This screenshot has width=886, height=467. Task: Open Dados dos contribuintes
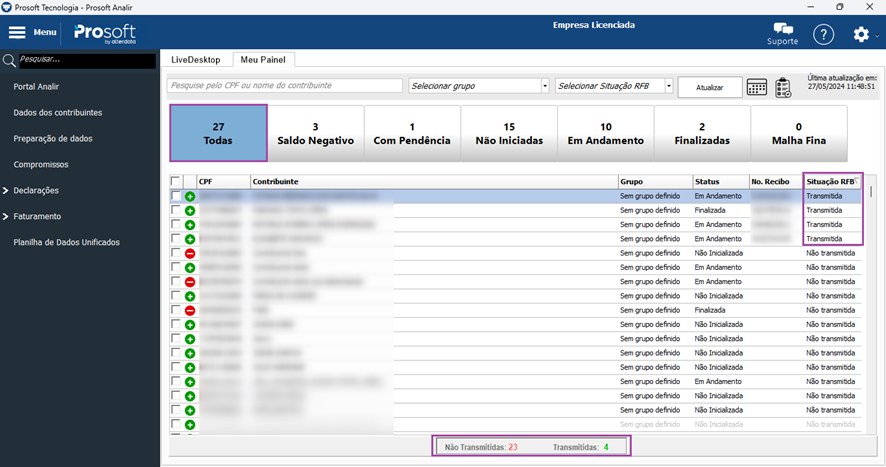pos(58,113)
